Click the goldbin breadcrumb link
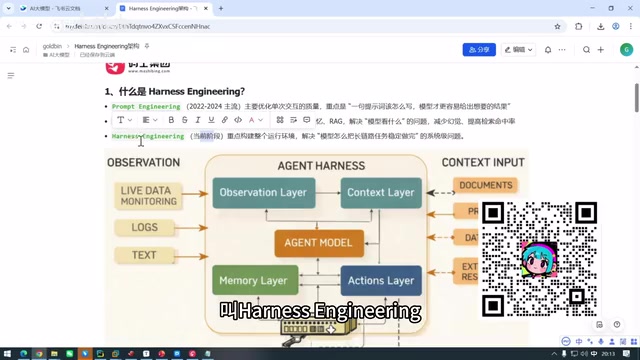The image size is (640, 360). (52, 46)
